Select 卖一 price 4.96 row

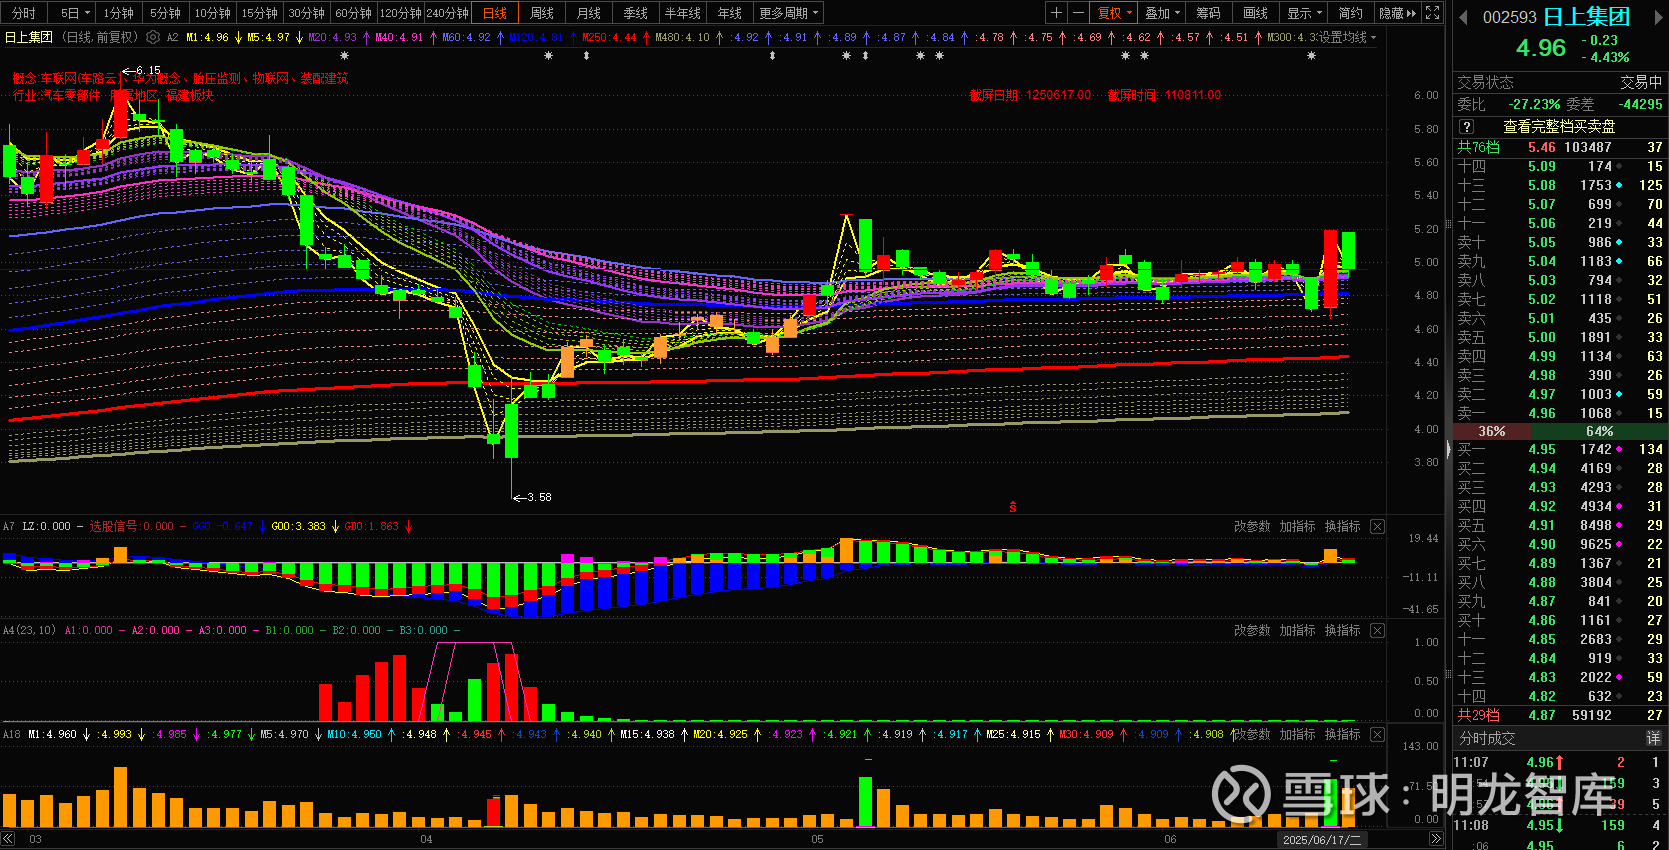tap(1560, 413)
